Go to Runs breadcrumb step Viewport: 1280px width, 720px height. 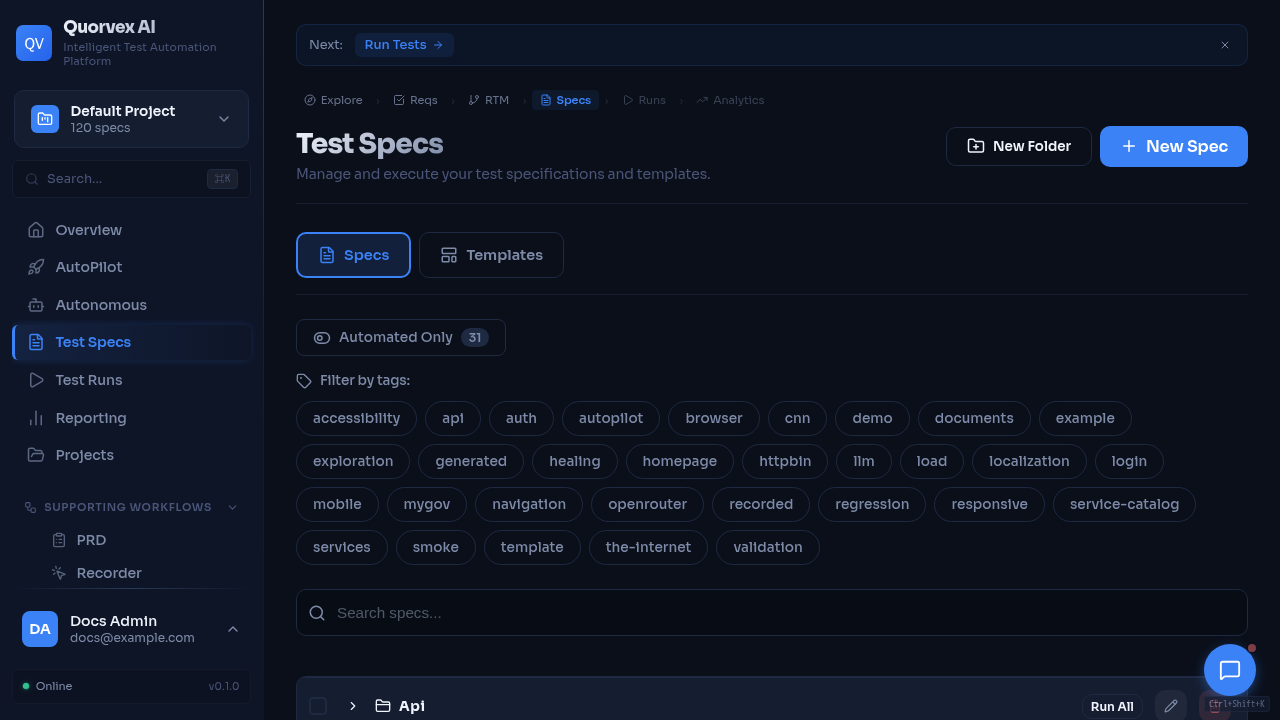click(644, 100)
